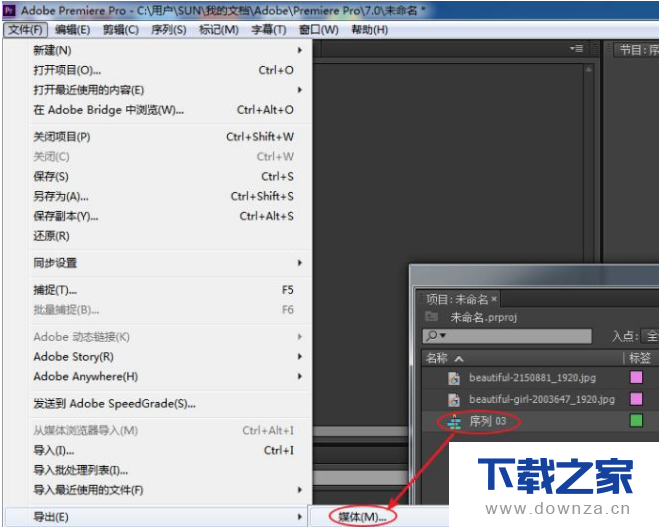This screenshot has width=659, height=527.
Task: Click the bin folder icon beside 未命名.prproj
Action: click(x=431, y=316)
